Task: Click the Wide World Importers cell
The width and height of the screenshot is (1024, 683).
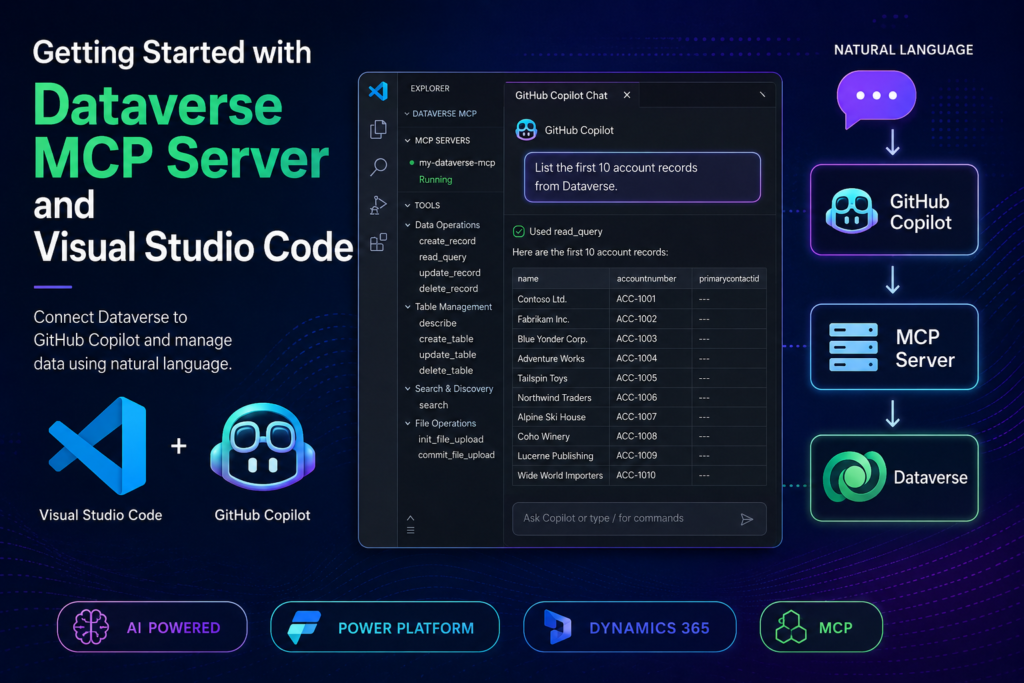Action: pyautogui.click(x=560, y=475)
